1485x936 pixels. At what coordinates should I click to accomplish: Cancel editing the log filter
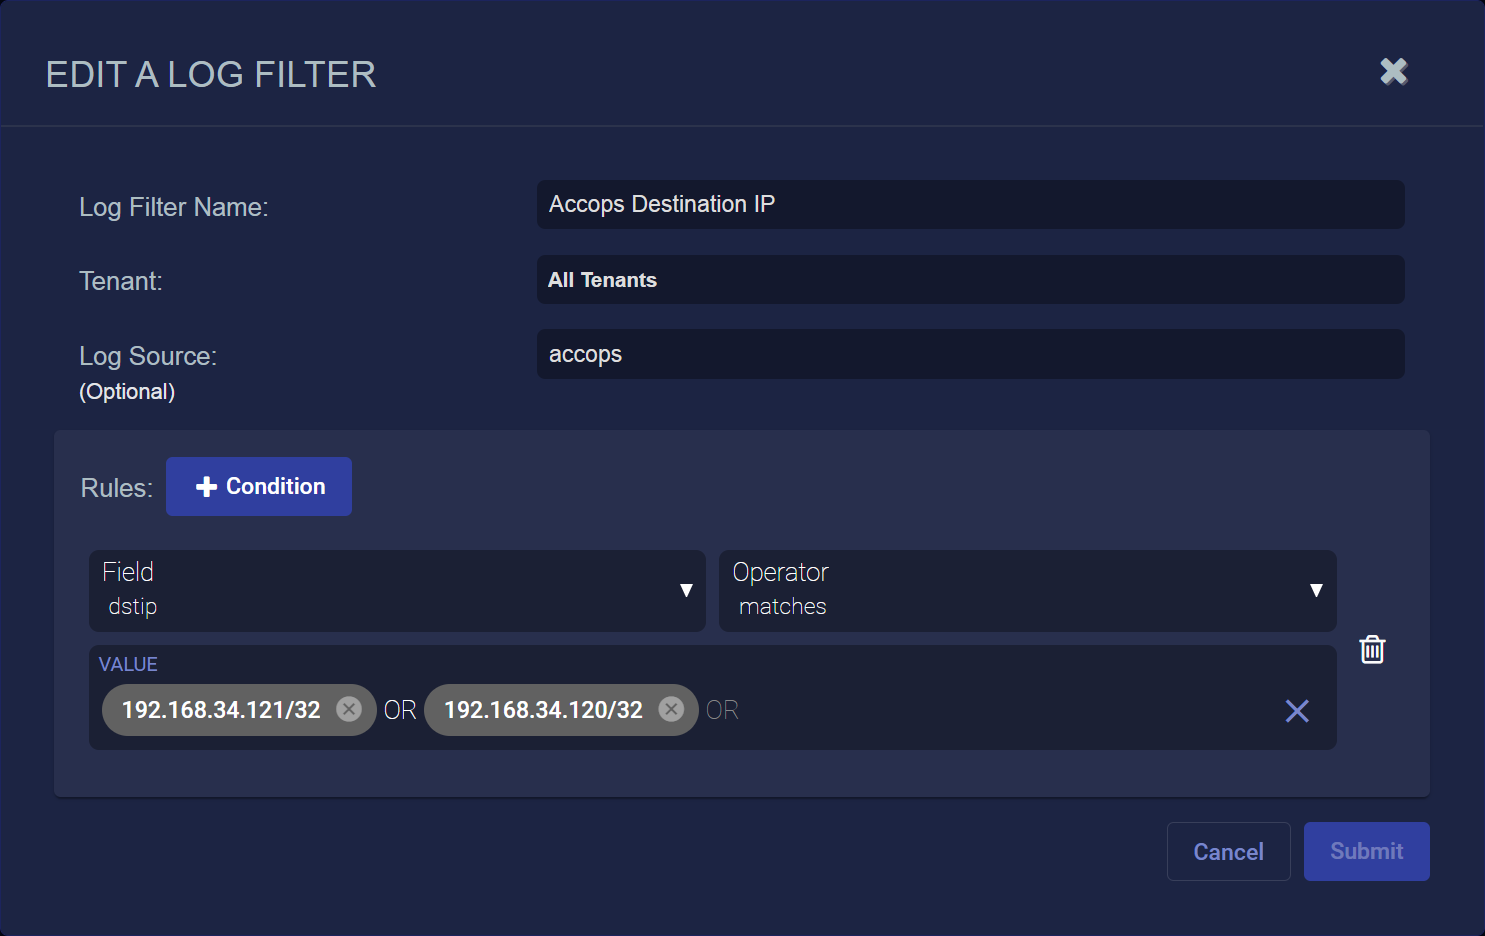[1228, 852]
